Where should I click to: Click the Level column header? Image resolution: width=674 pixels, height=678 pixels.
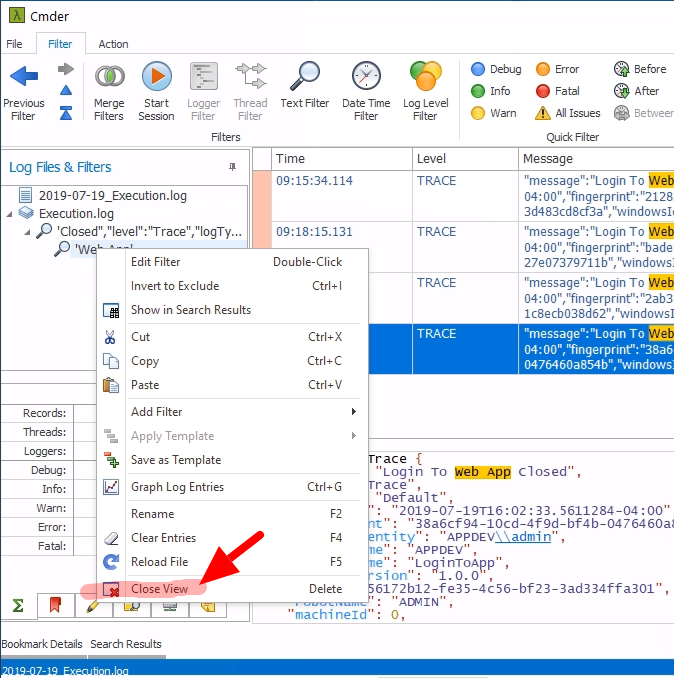(465, 159)
